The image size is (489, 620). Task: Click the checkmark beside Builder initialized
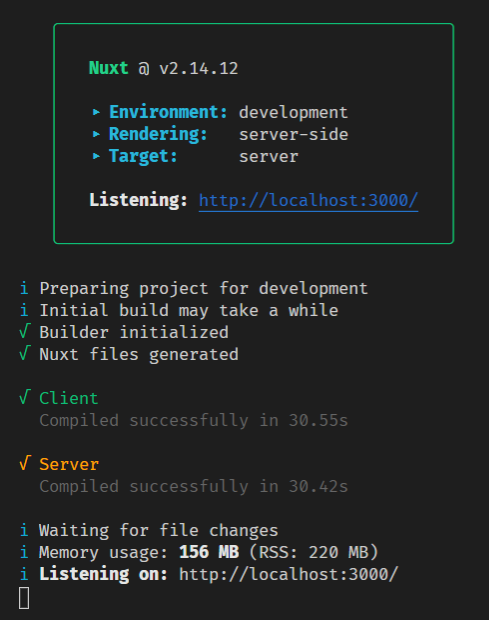point(25,331)
